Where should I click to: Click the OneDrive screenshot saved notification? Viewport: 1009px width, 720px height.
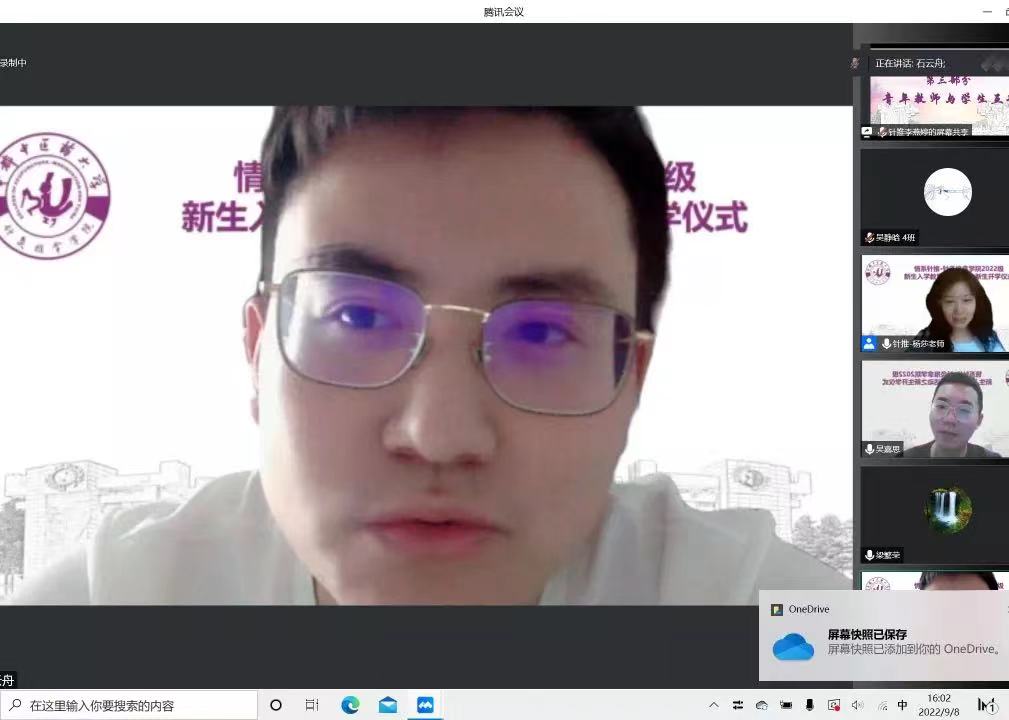(x=884, y=636)
